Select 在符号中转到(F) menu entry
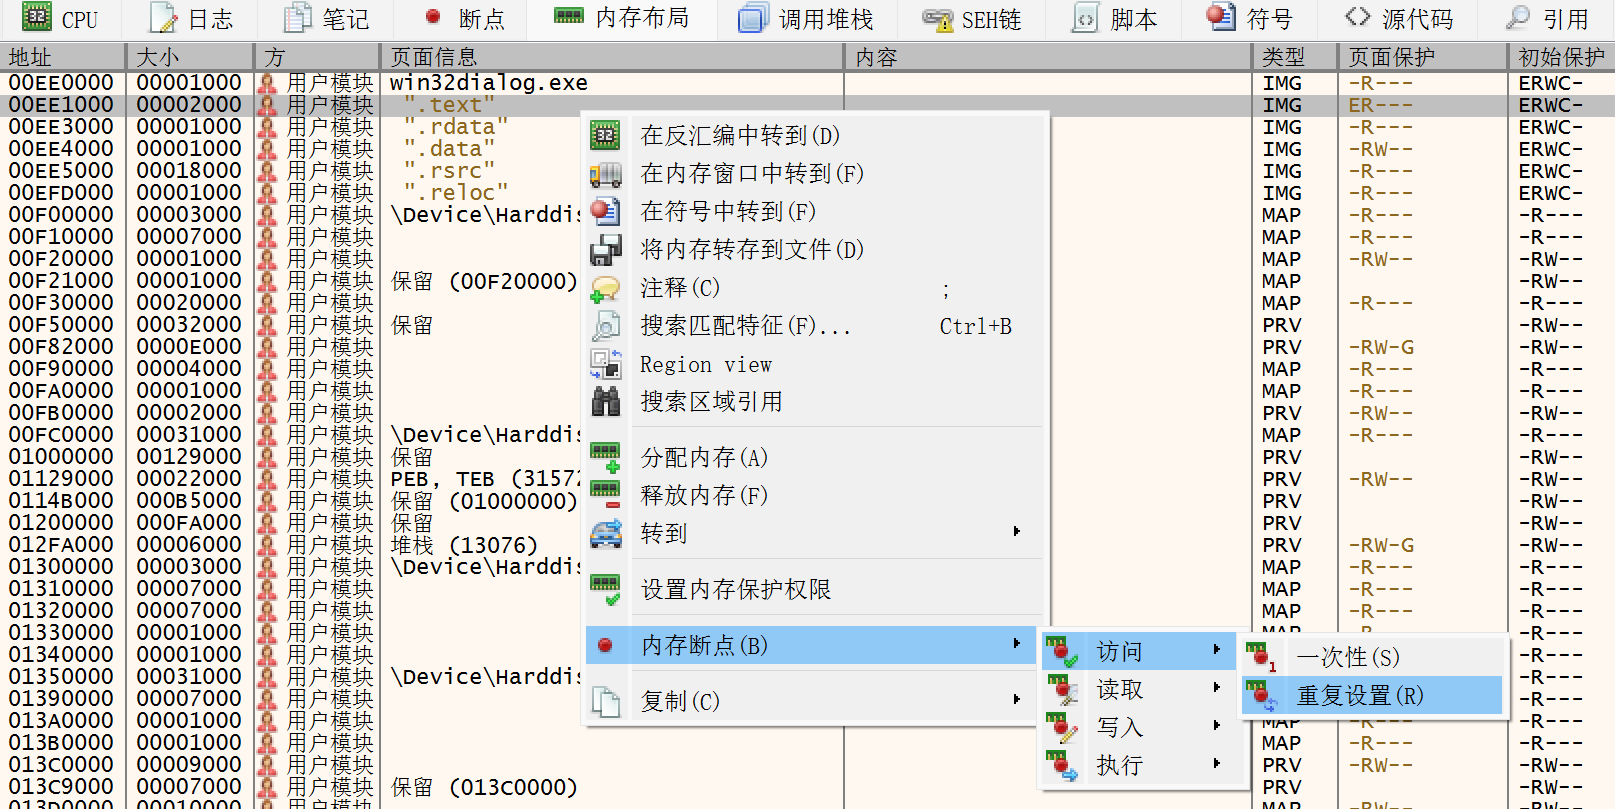 [x=815, y=212]
